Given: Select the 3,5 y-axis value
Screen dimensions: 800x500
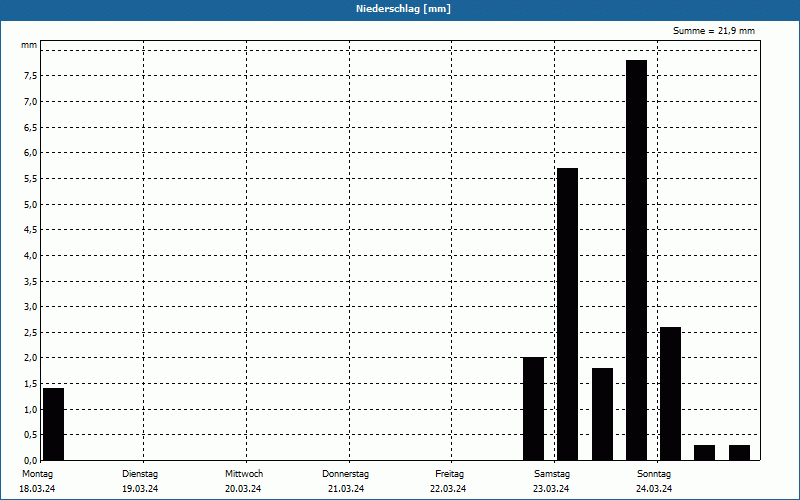Looking at the screenshot, I should point(31,282).
